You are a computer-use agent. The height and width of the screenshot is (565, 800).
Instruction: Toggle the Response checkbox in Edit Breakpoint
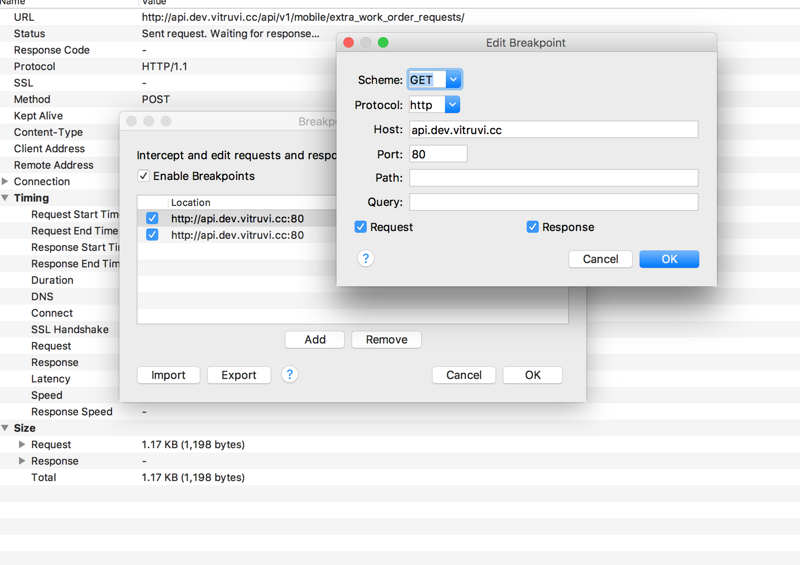click(x=533, y=227)
